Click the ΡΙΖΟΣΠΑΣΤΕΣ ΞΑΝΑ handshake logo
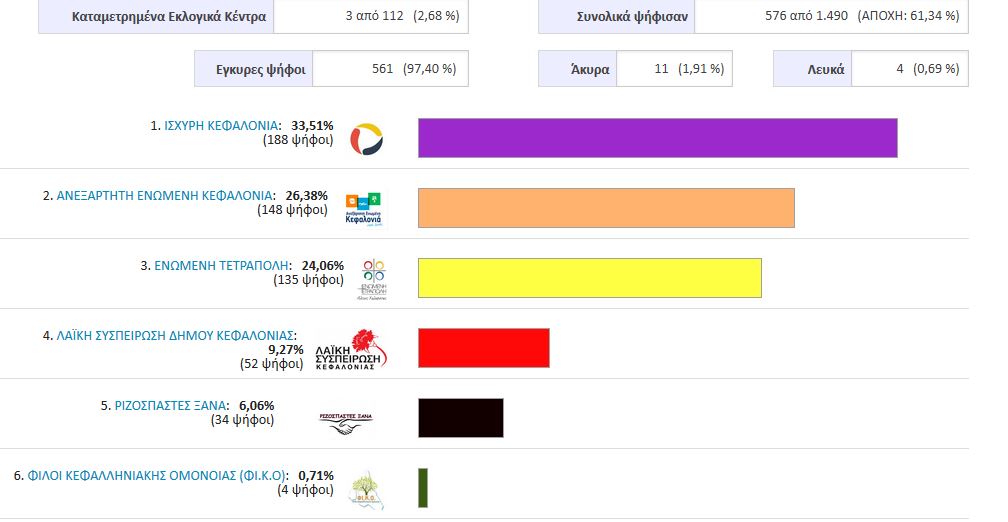 point(346,424)
